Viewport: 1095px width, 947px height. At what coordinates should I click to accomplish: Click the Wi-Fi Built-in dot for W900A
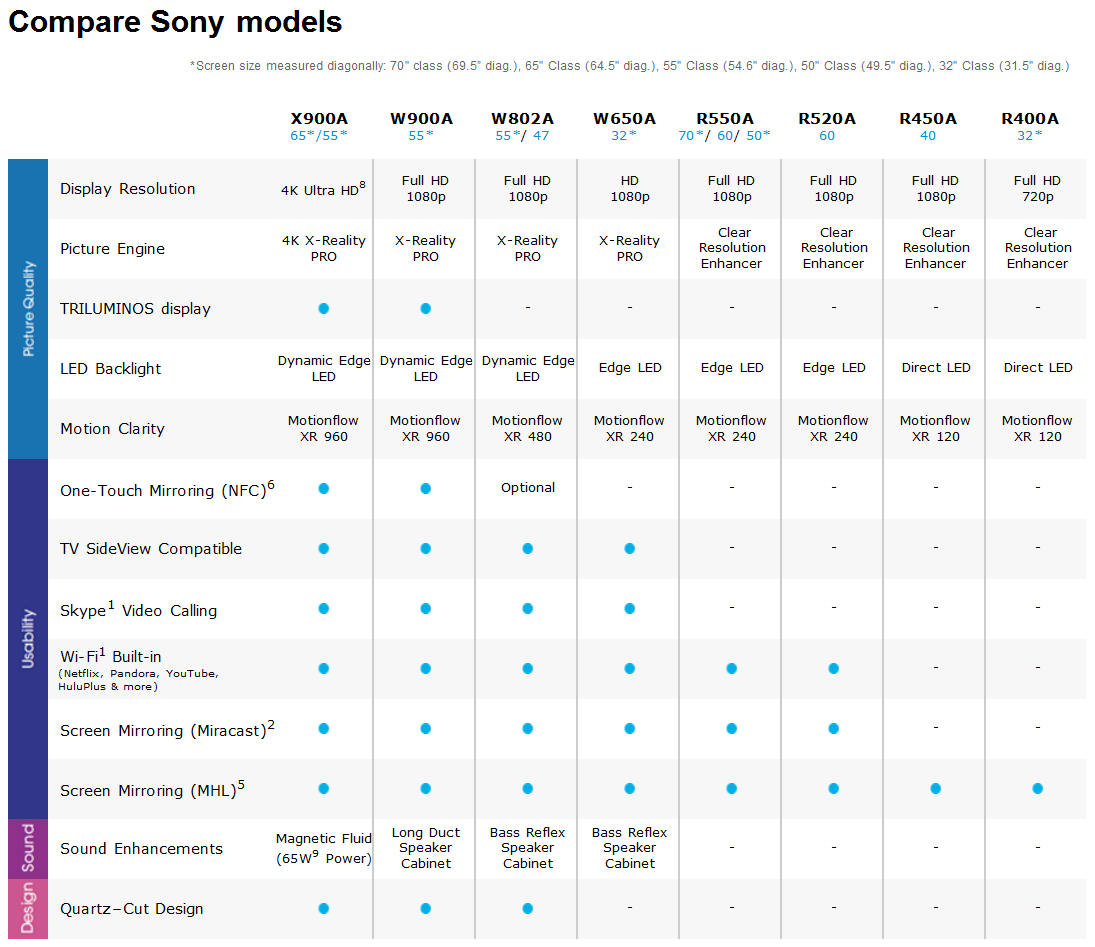click(425, 668)
